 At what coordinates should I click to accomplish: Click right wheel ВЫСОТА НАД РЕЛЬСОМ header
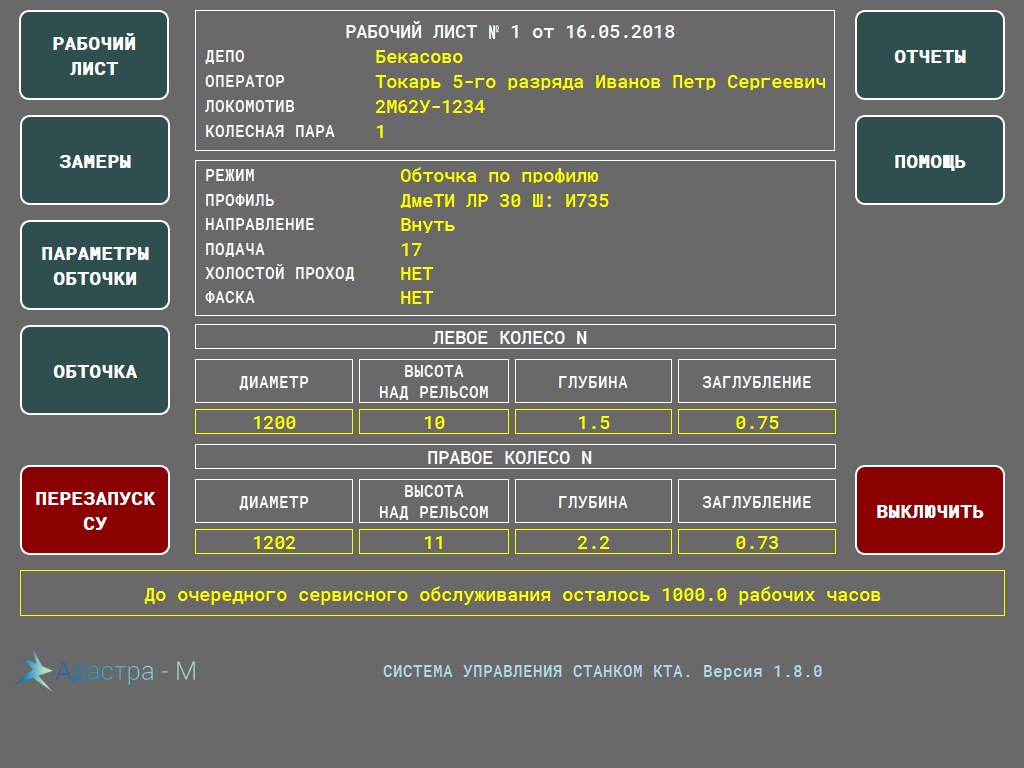click(434, 502)
